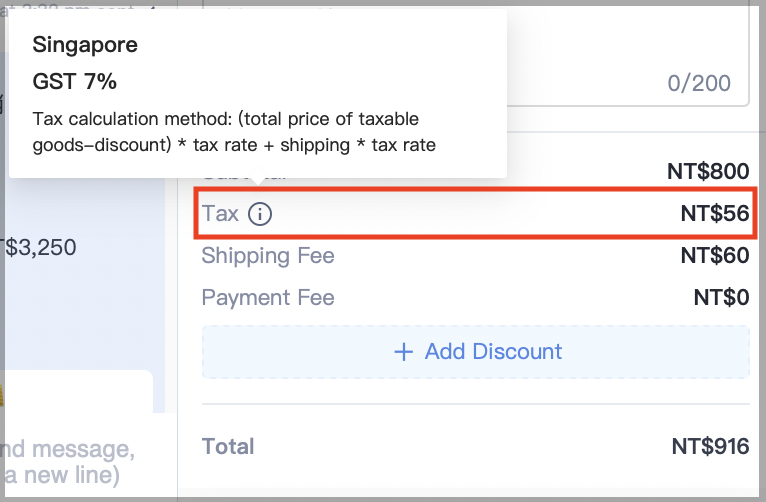This screenshot has height=502, width=766.
Task: Click the white chat bubble on the left
Action: 77,391
